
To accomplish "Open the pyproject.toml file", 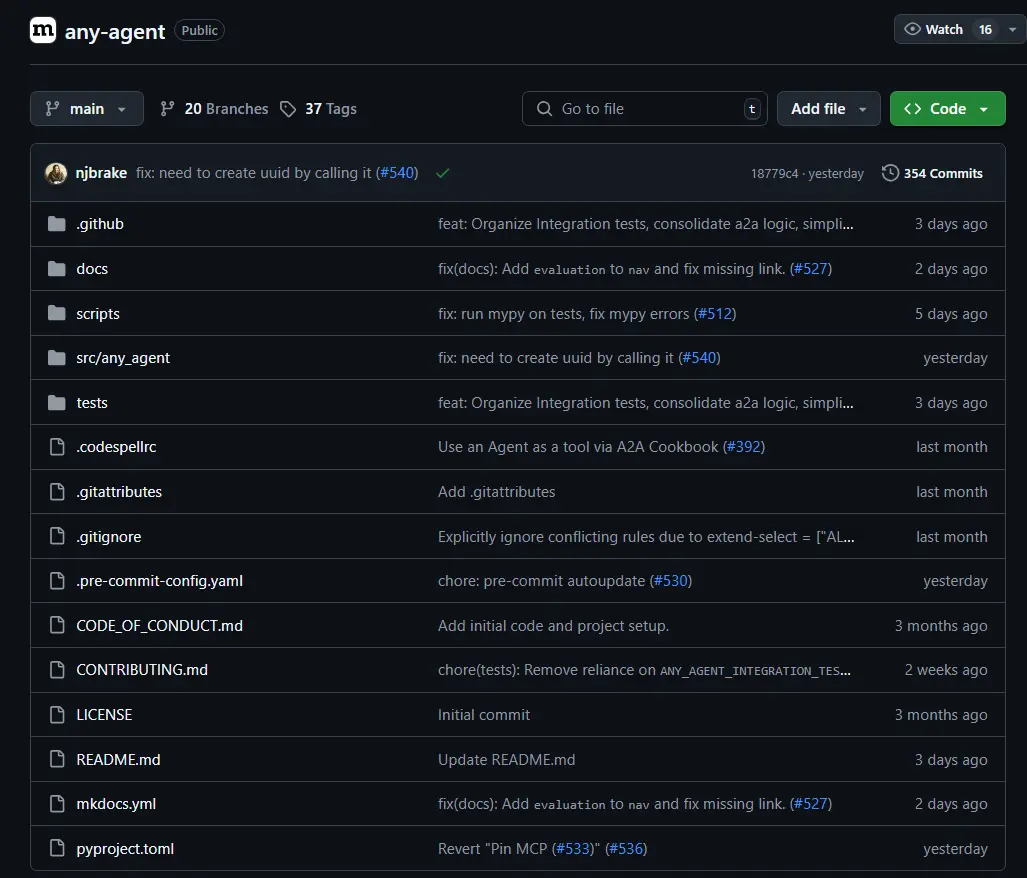I will coord(125,849).
